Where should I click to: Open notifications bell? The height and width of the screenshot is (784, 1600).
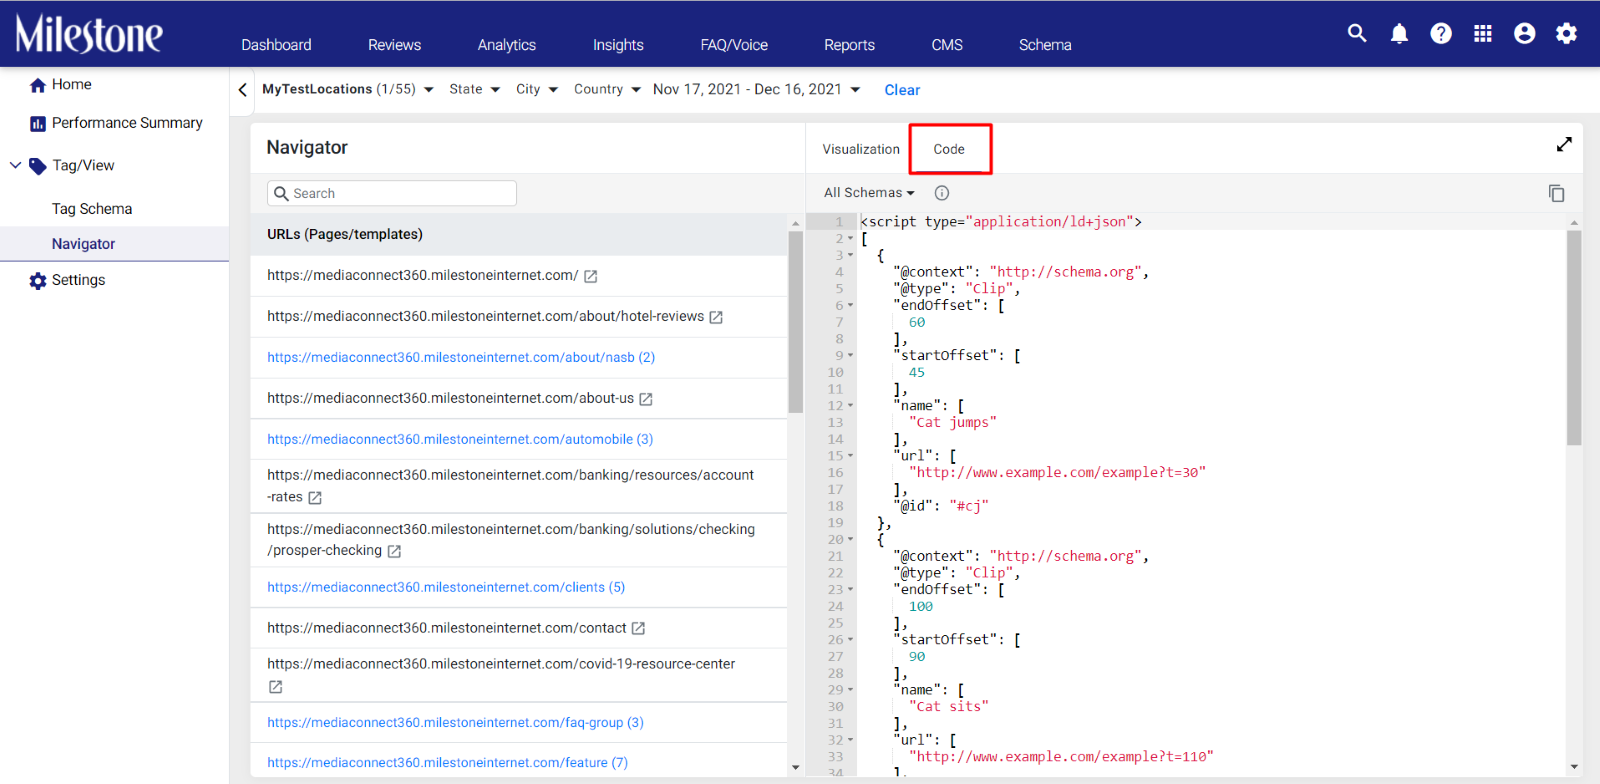(1399, 34)
